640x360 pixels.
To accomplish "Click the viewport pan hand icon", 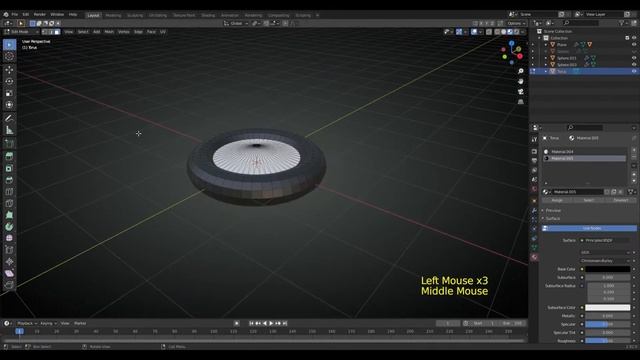I will [x=520, y=82].
